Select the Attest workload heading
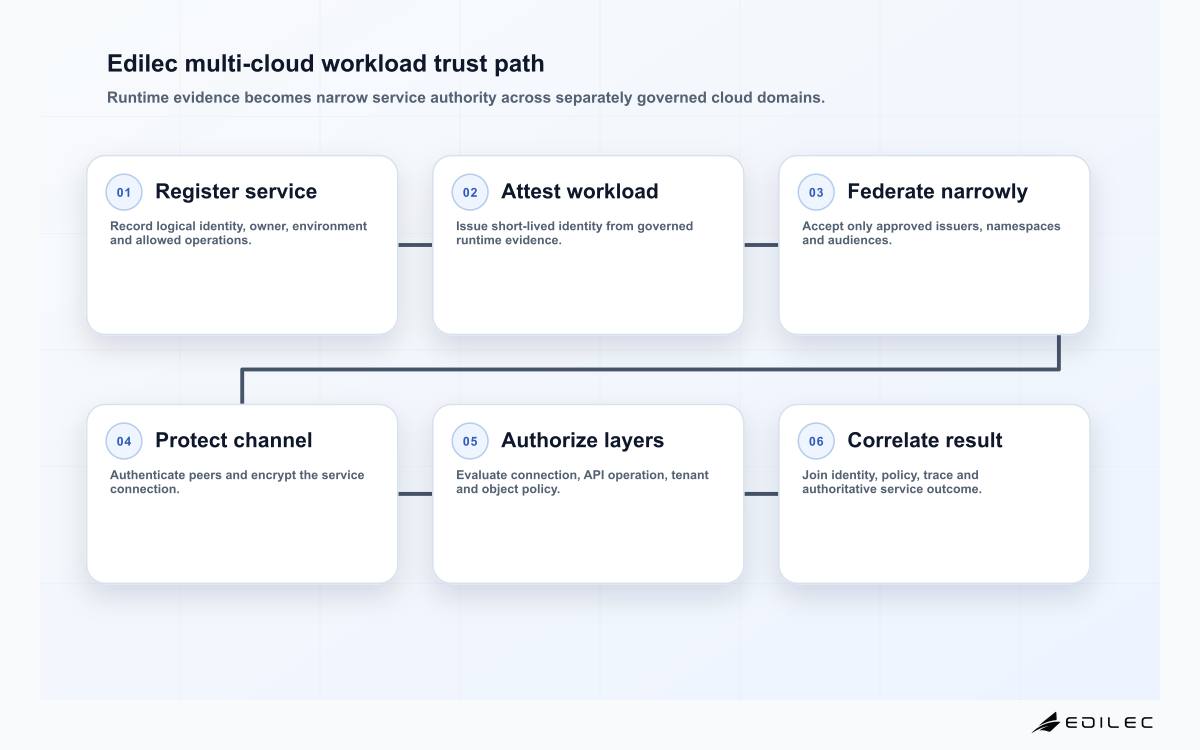Screen dimensions: 1200x750 tap(580, 191)
